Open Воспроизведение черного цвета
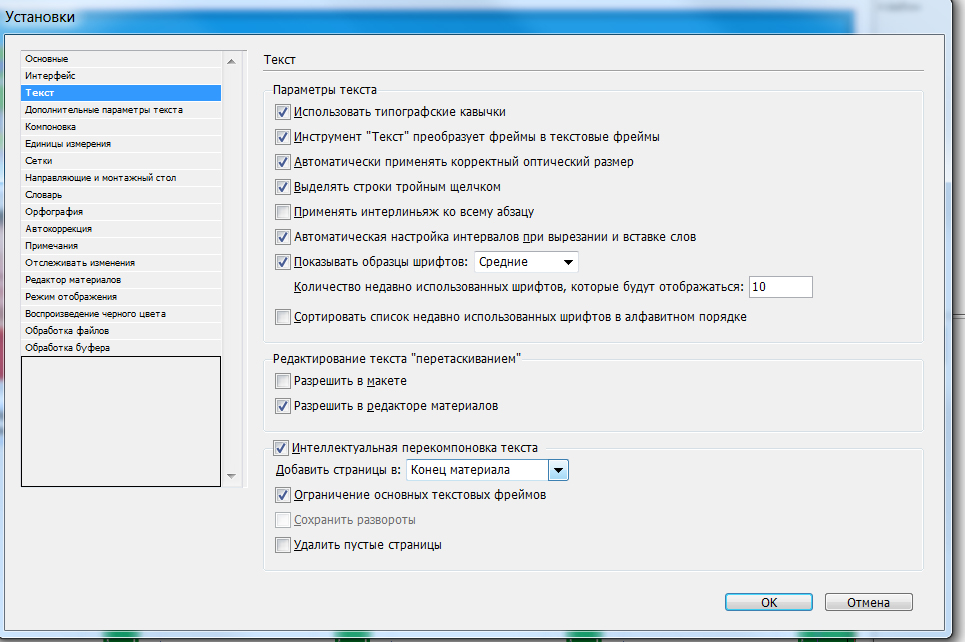Viewport: 965px width, 642px height. [121, 314]
